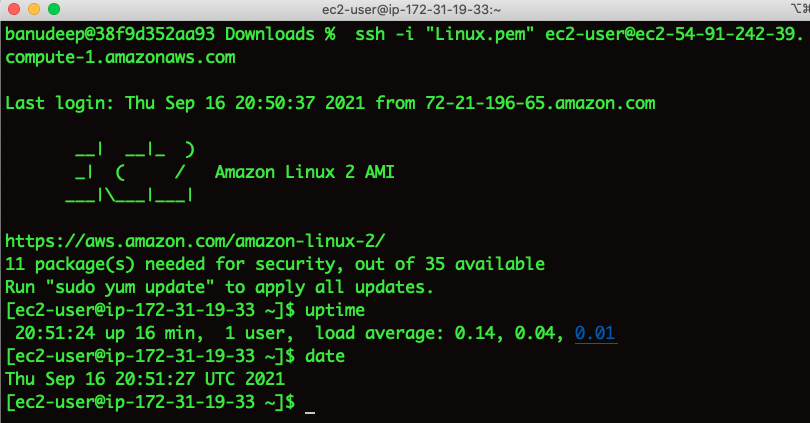Click the "Linux.pem" key file name
The width and height of the screenshot is (810, 423).
[x=479, y=35]
